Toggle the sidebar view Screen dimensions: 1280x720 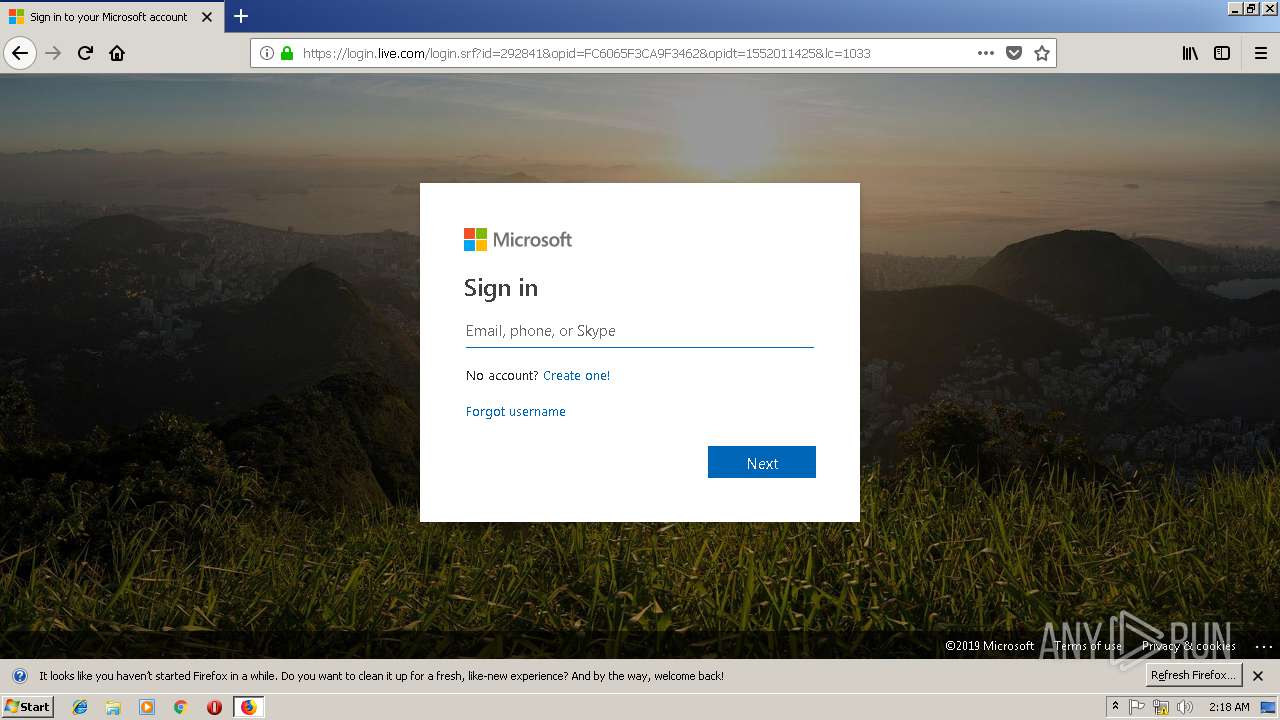[x=1222, y=53]
